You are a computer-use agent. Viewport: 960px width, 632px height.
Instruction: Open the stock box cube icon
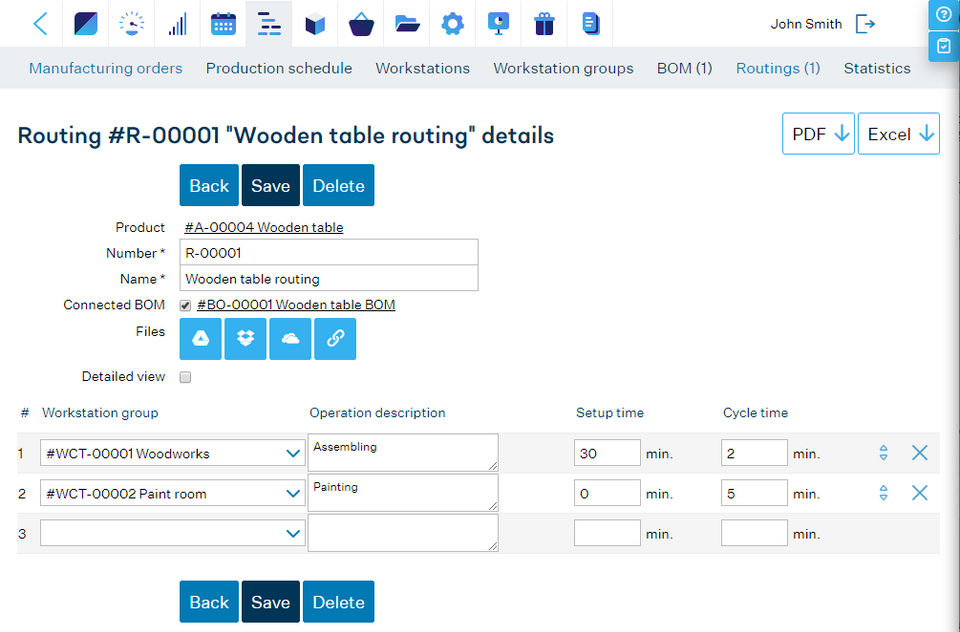[x=315, y=24]
